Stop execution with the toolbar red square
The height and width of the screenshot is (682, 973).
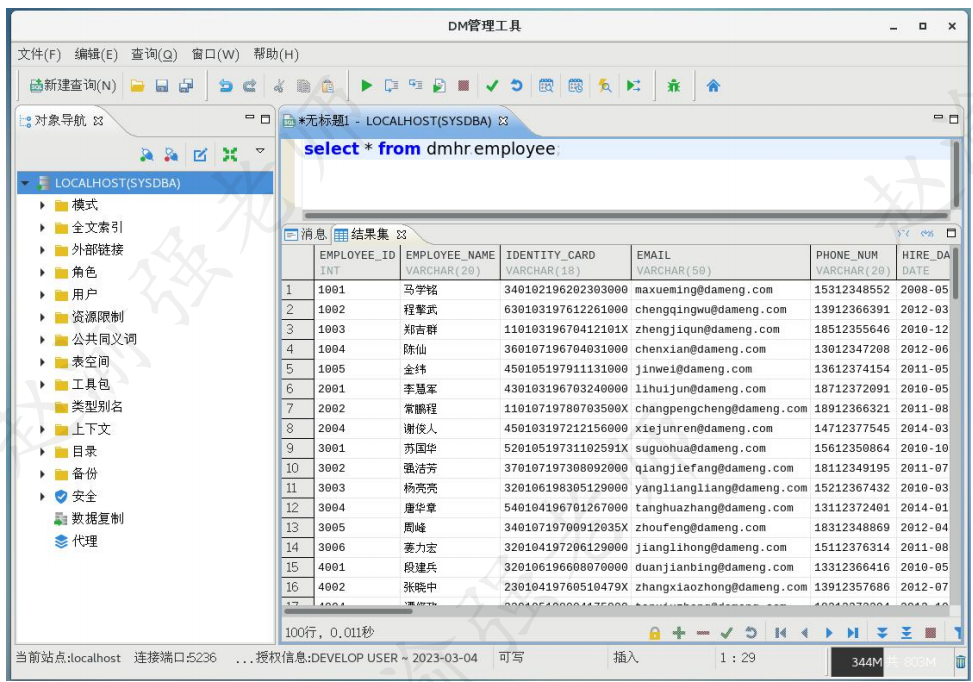(463, 86)
